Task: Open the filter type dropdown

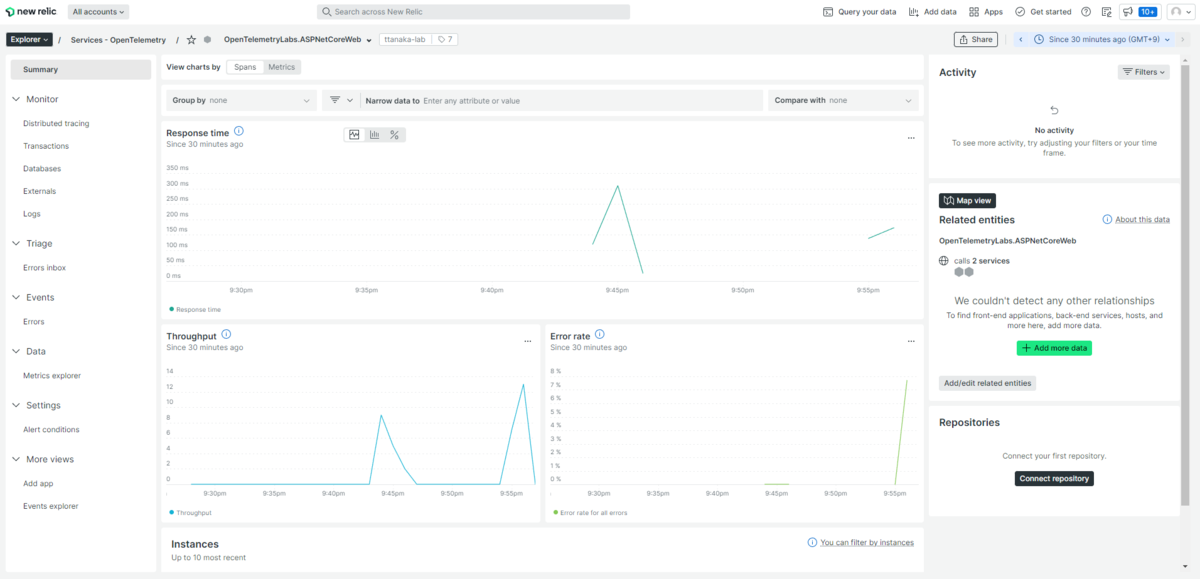Action: (x=342, y=100)
